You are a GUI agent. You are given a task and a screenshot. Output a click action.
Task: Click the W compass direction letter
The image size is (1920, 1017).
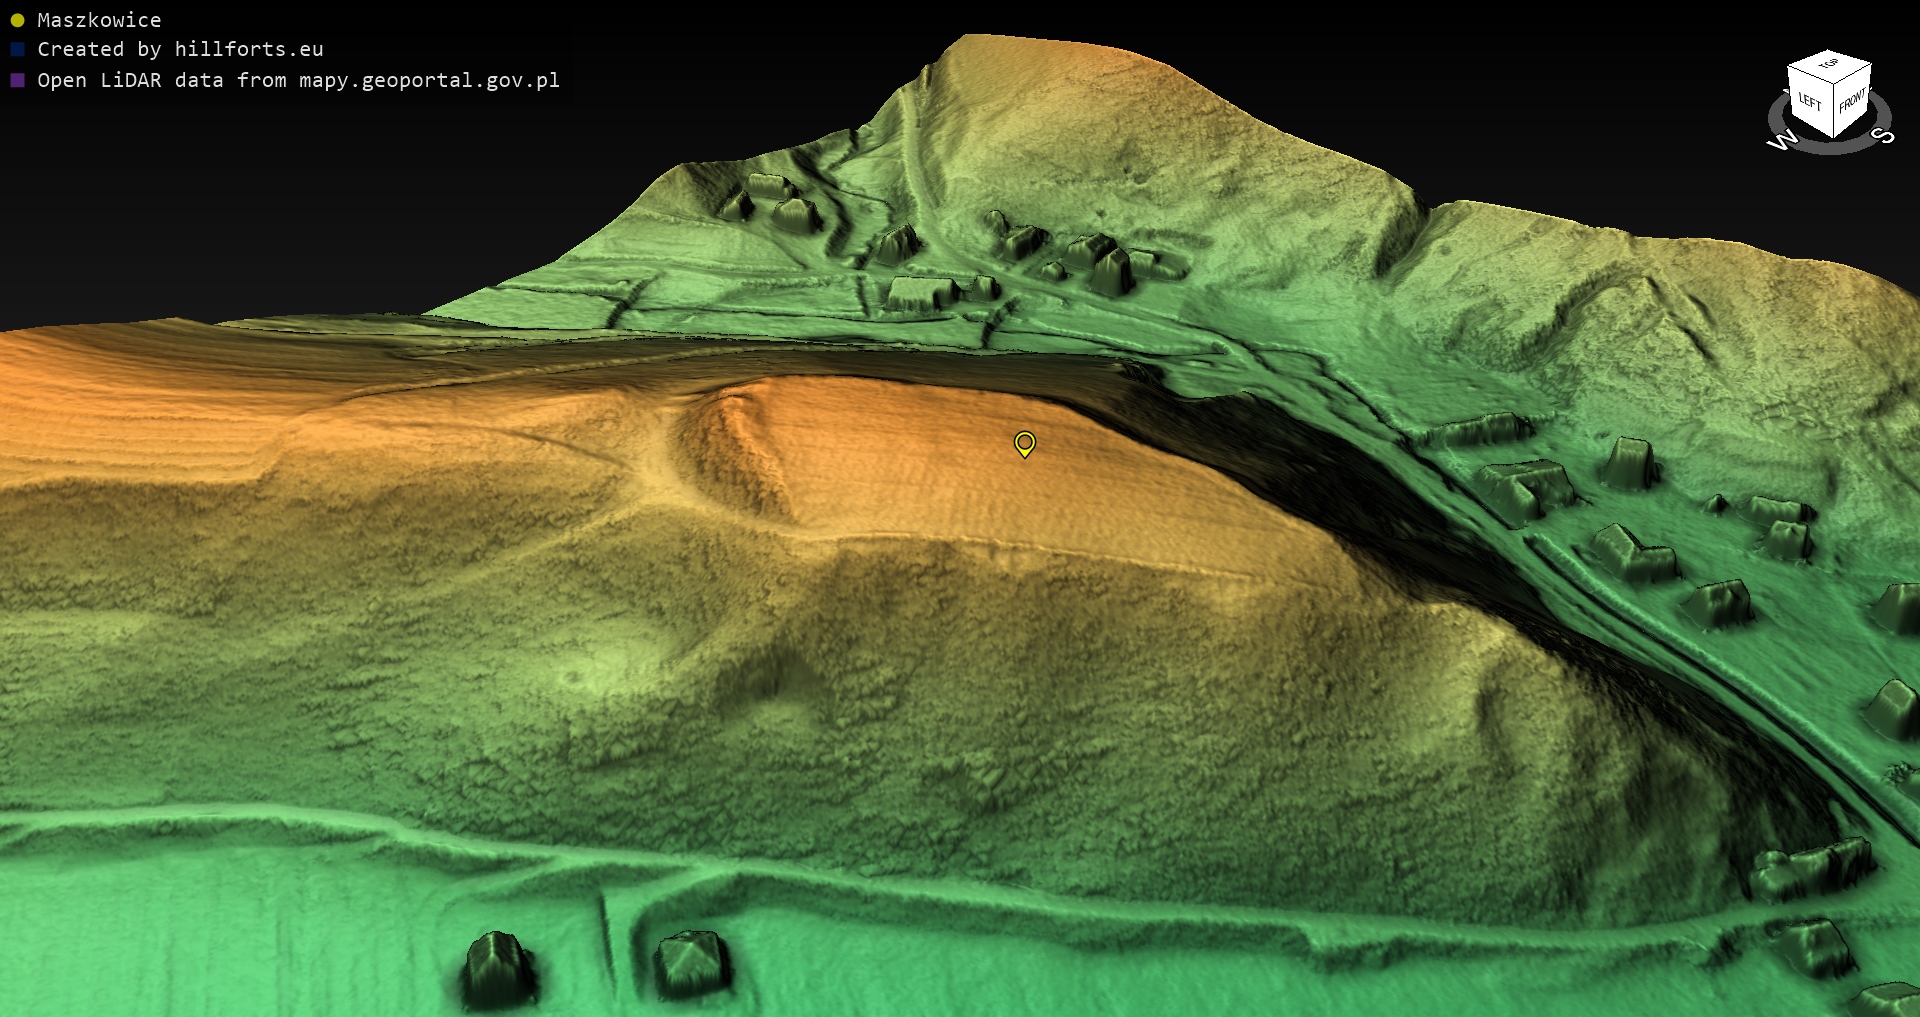pos(1781,141)
